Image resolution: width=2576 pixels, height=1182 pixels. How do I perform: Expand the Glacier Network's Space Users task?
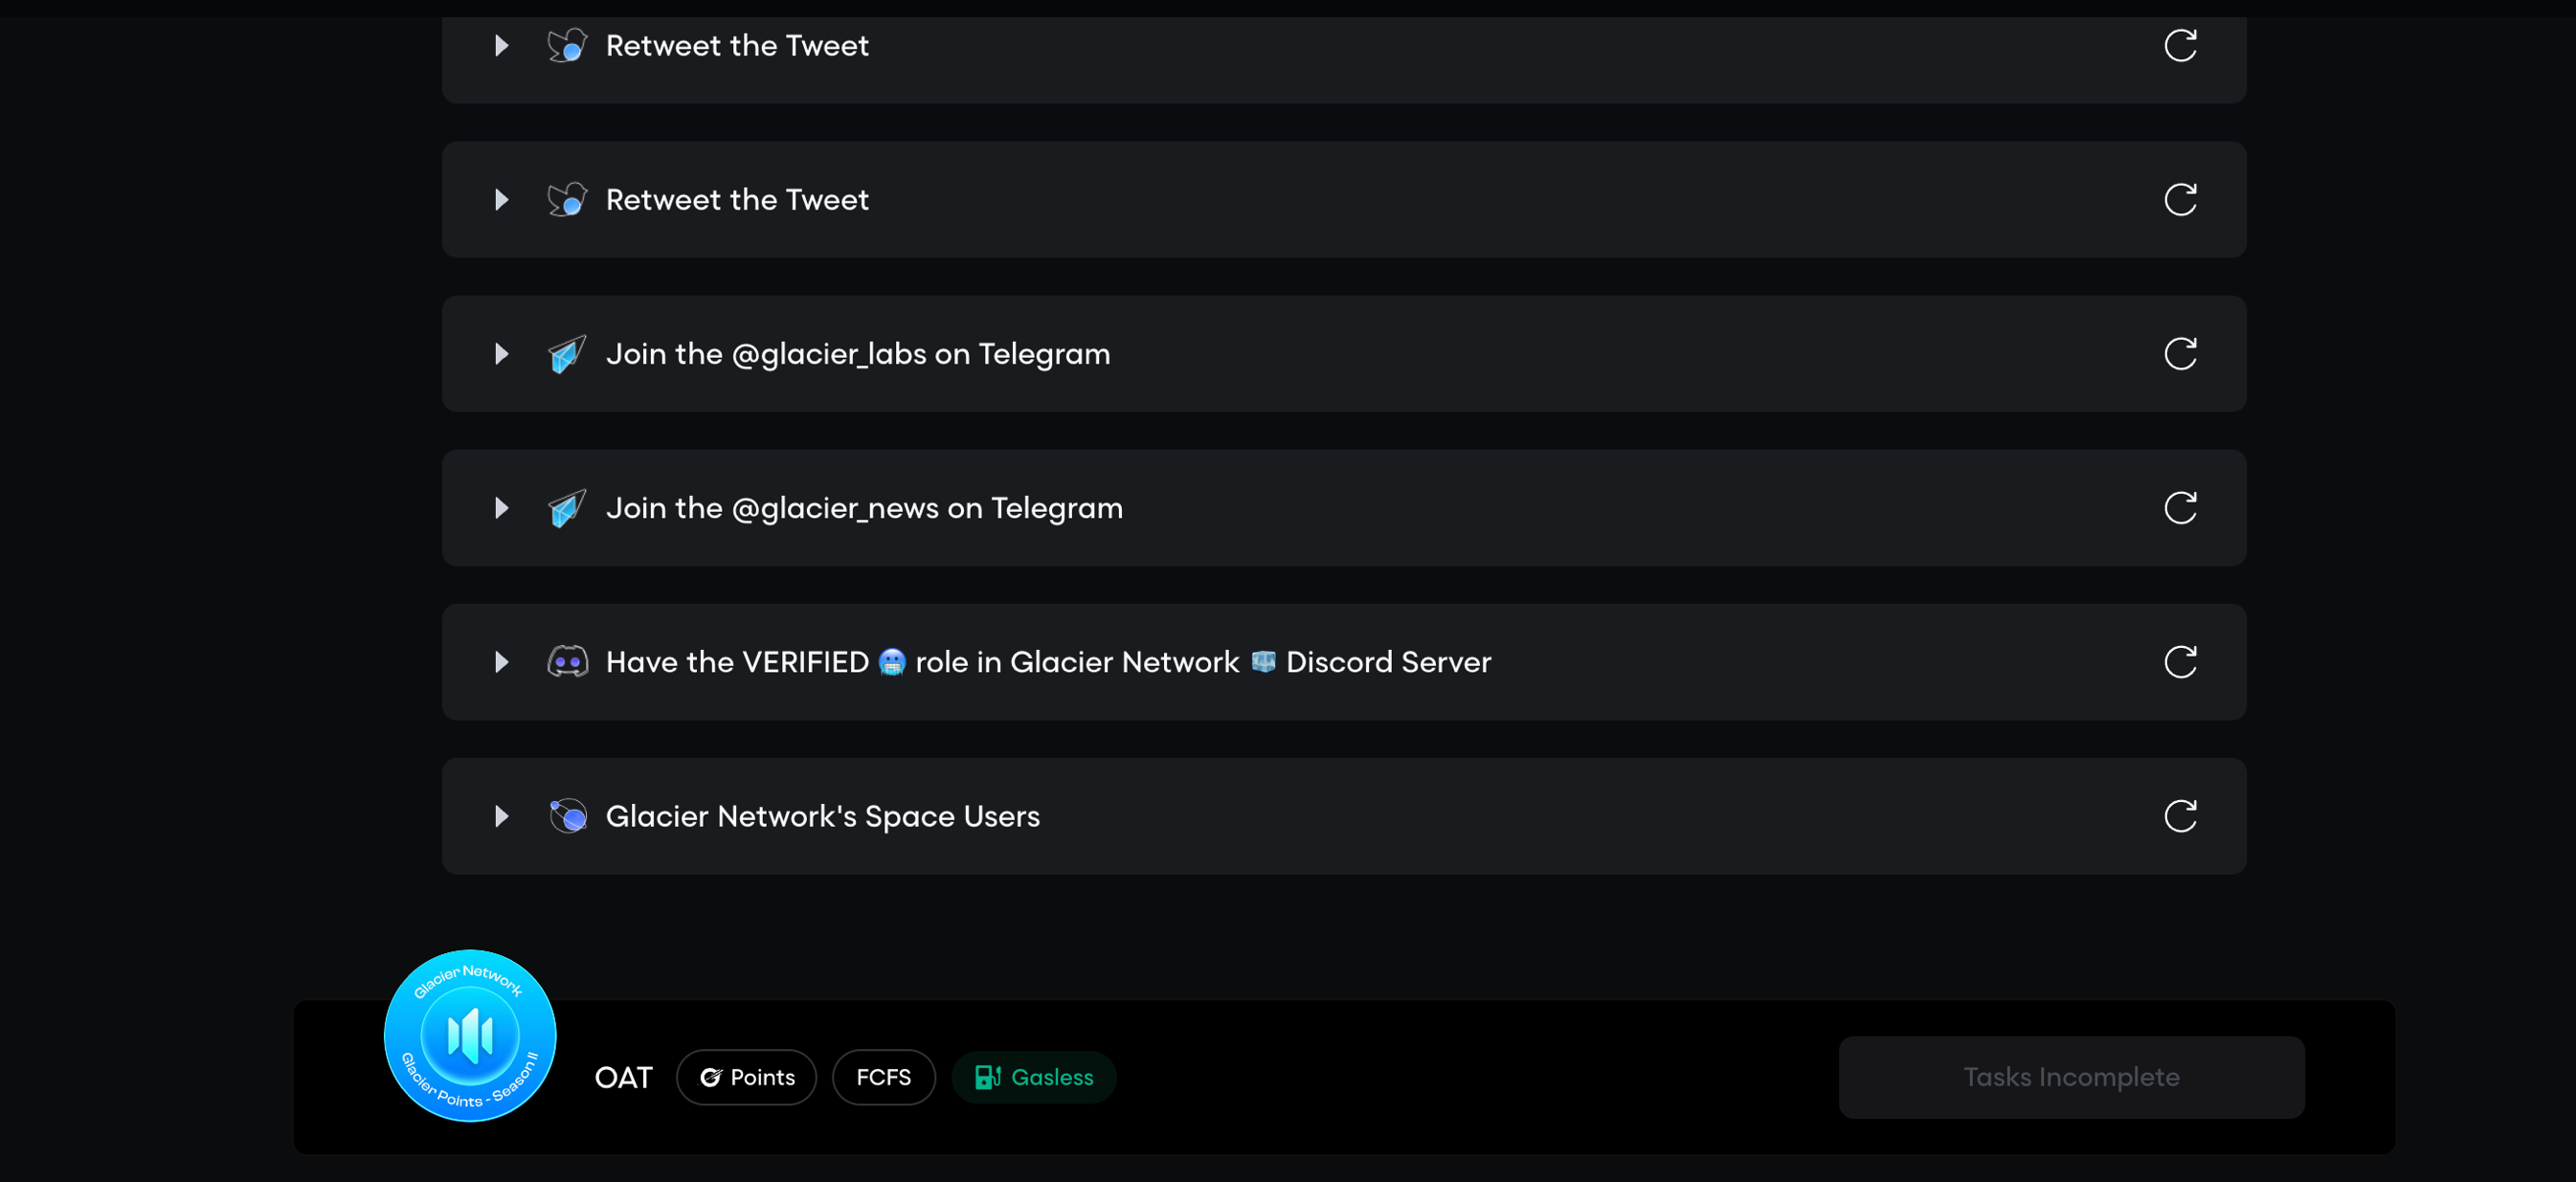[502, 816]
